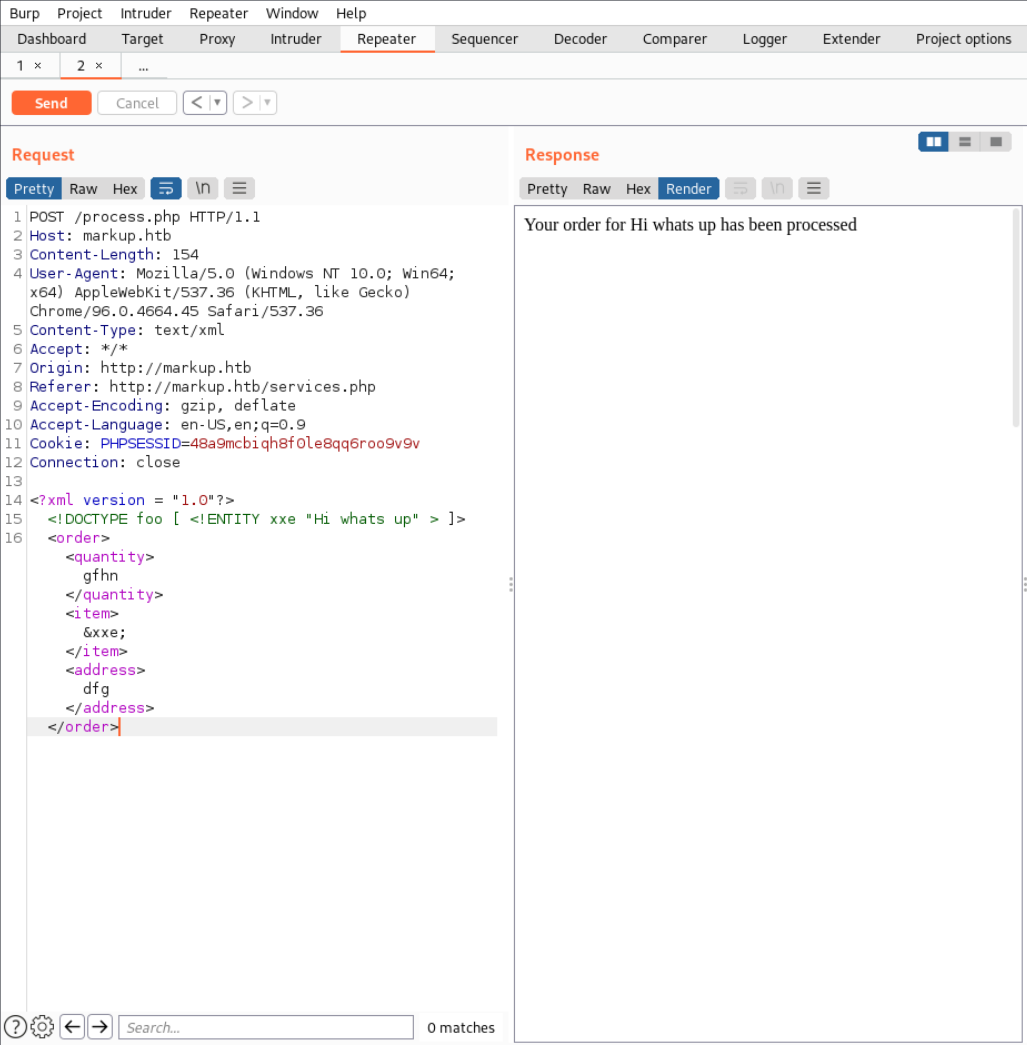Open the Burp menu
This screenshot has width=1027, height=1045.
25,13
